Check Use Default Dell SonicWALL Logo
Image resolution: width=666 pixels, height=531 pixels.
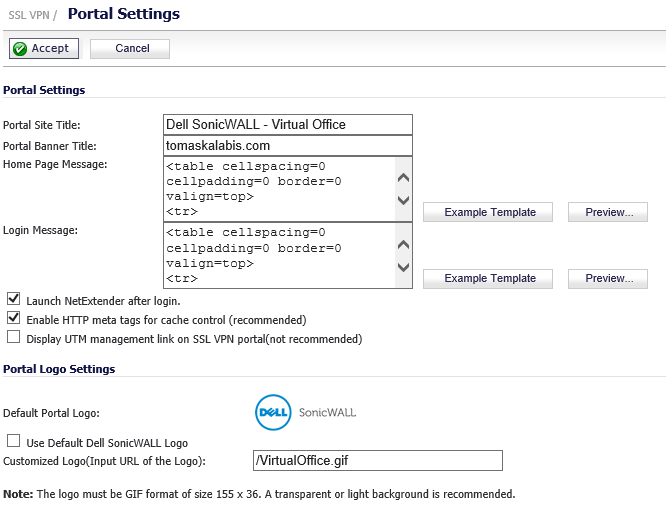pos(14,441)
